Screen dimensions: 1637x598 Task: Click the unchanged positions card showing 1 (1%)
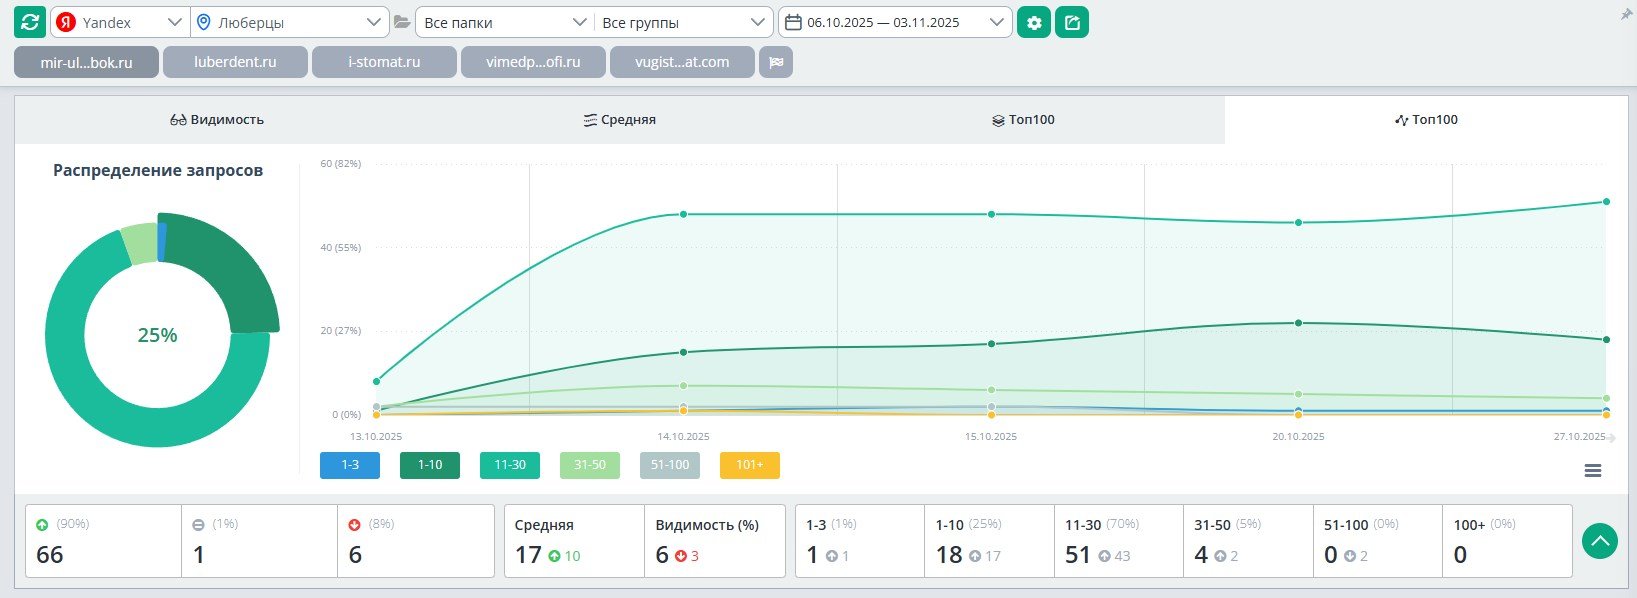[x=260, y=541]
